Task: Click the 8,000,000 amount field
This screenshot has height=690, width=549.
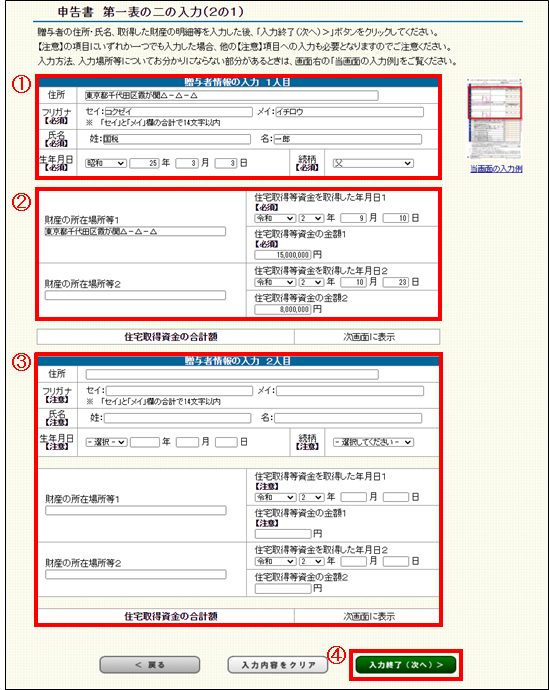Action: [x=282, y=309]
